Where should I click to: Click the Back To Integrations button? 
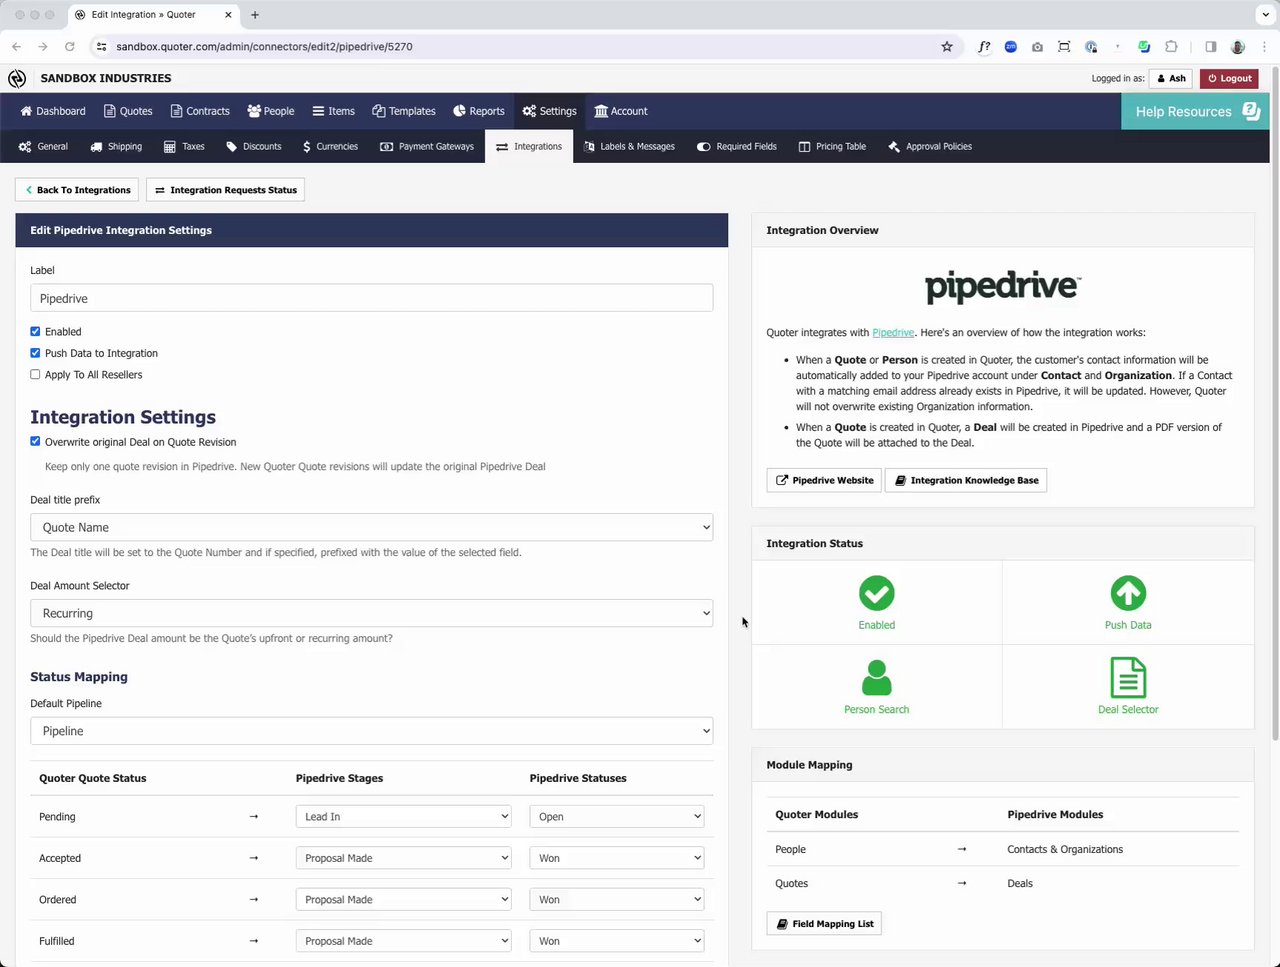click(77, 190)
